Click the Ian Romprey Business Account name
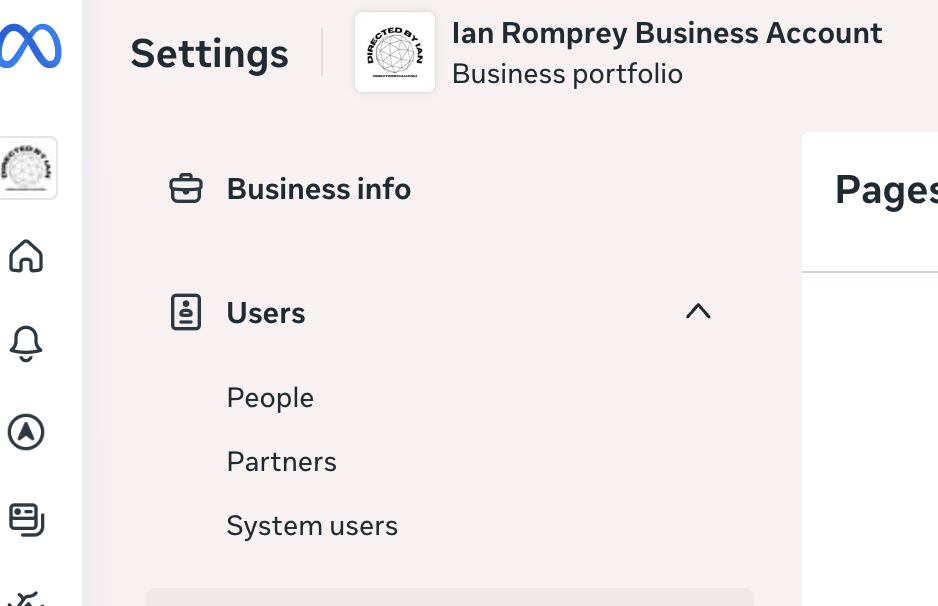938x606 pixels. 667,33
